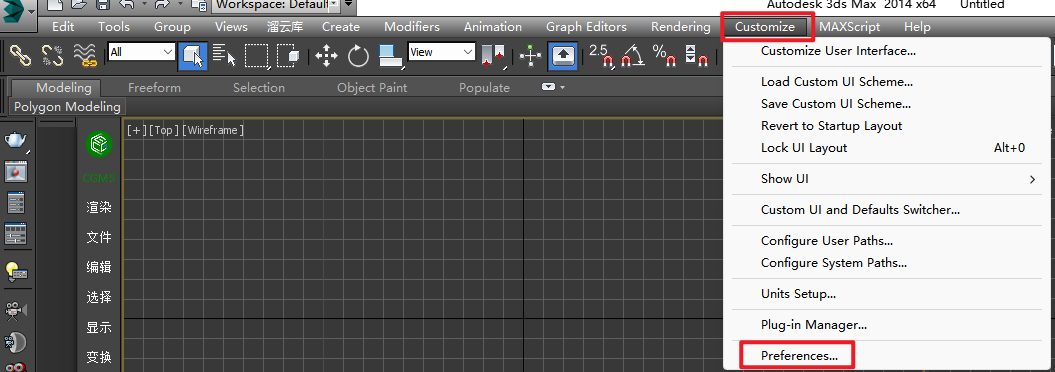Viewport: 1055px width, 372px height.
Task: Click the Select and Link chain icon
Action: click(x=20, y=55)
